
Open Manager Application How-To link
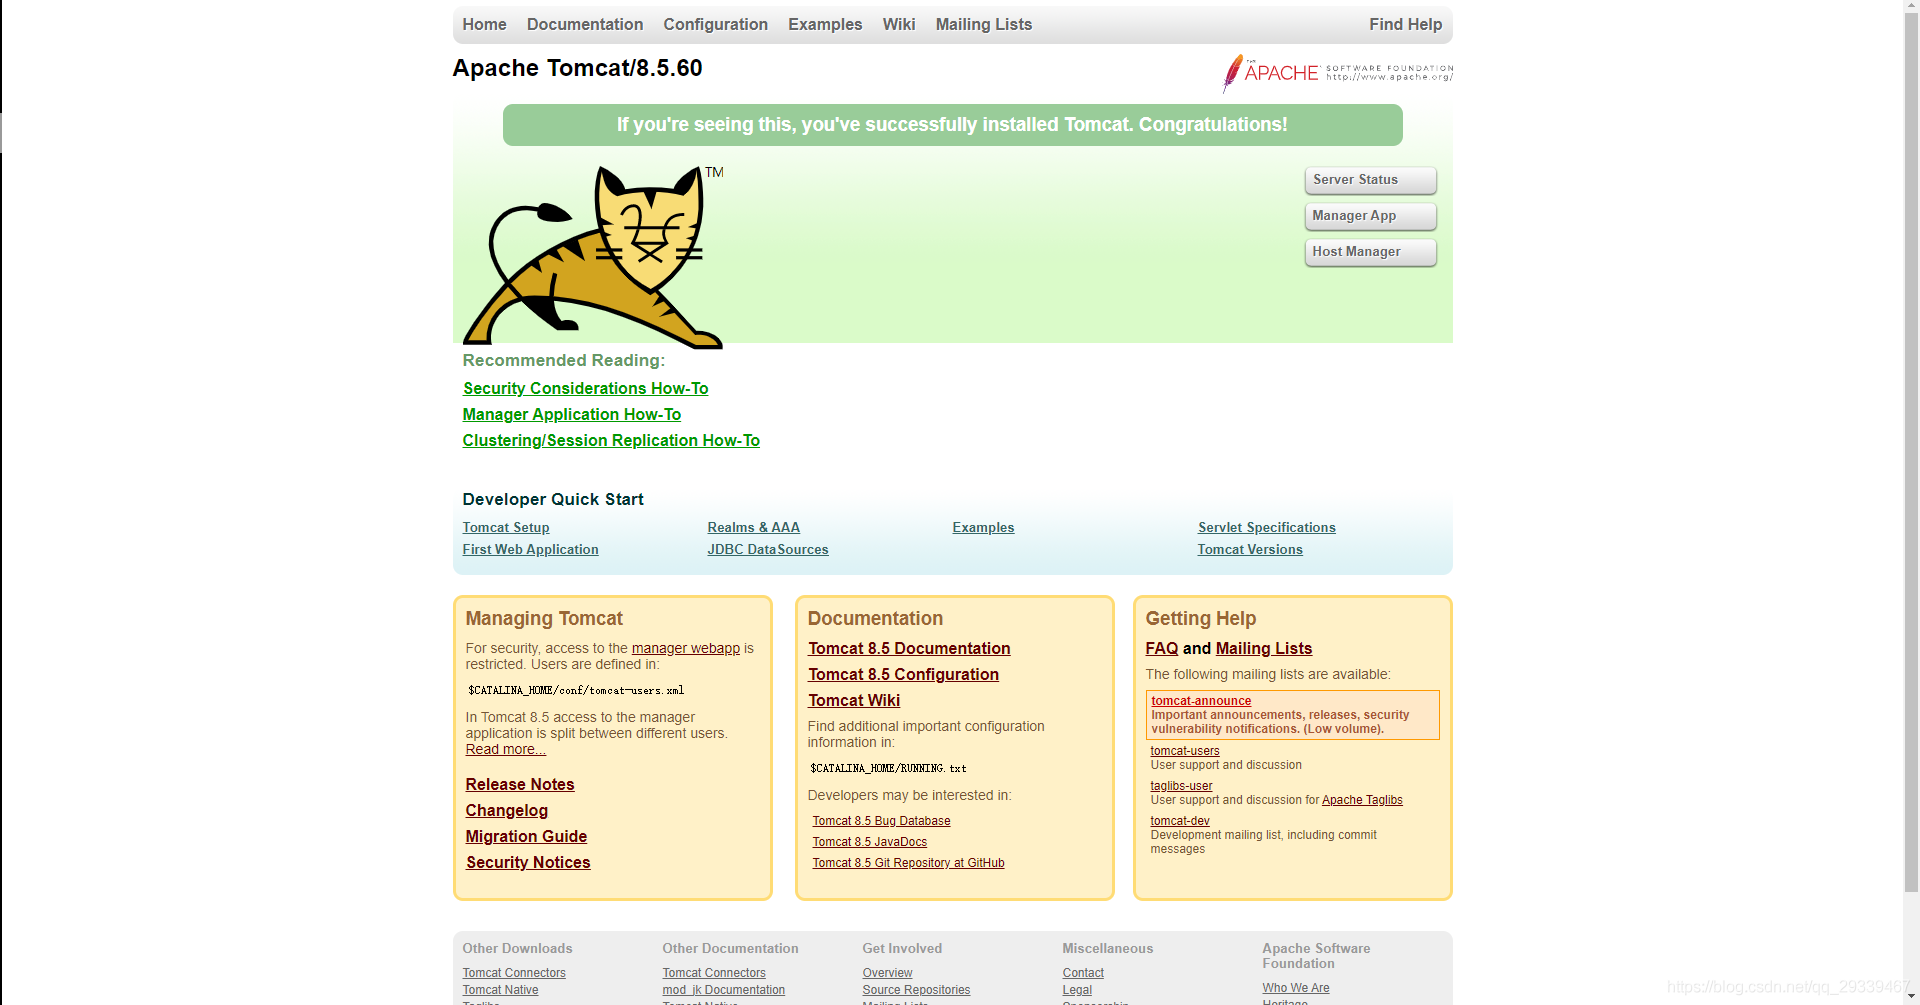pyautogui.click(x=572, y=414)
